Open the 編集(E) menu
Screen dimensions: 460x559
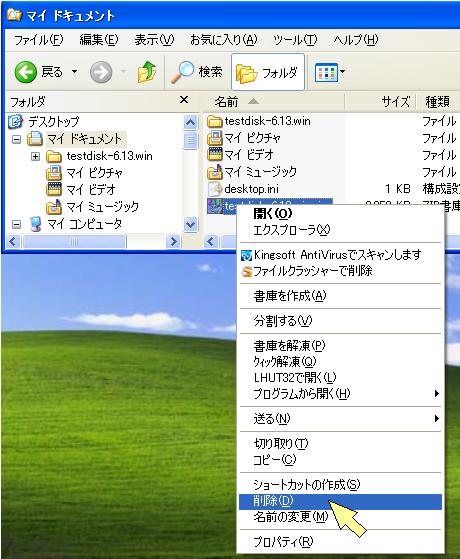tap(99, 40)
